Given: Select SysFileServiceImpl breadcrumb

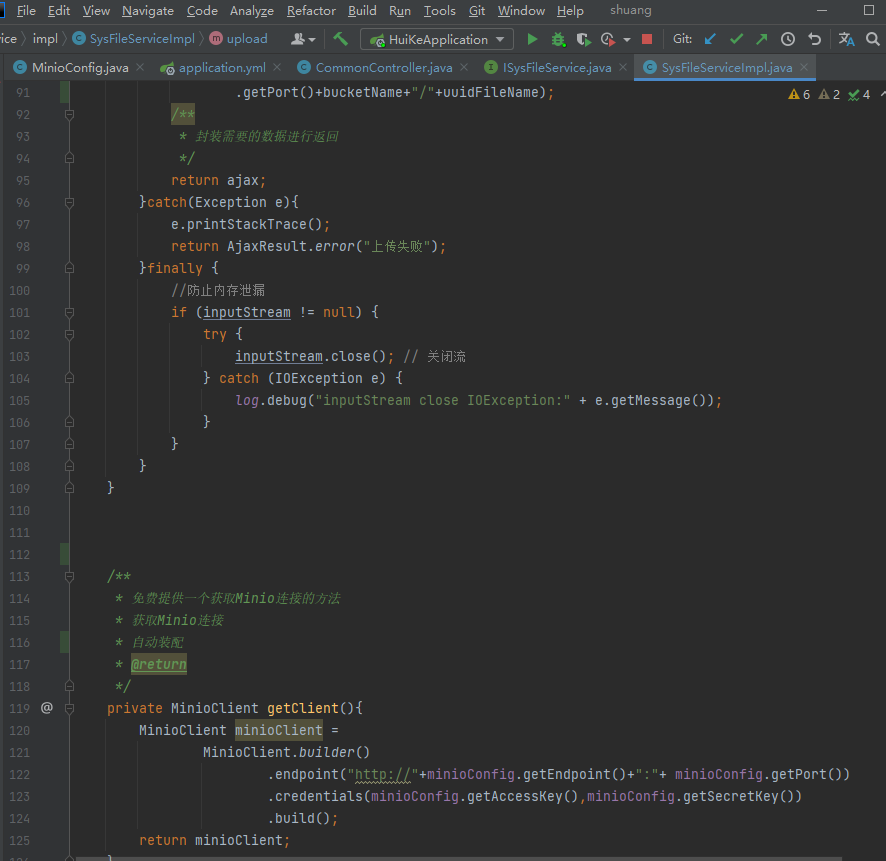Looking at the screenshot, I should (x=134, y=38).
